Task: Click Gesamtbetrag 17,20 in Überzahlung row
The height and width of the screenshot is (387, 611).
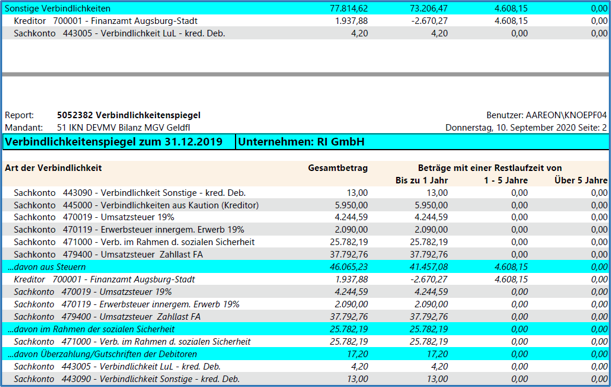Action: coord(357,354)
